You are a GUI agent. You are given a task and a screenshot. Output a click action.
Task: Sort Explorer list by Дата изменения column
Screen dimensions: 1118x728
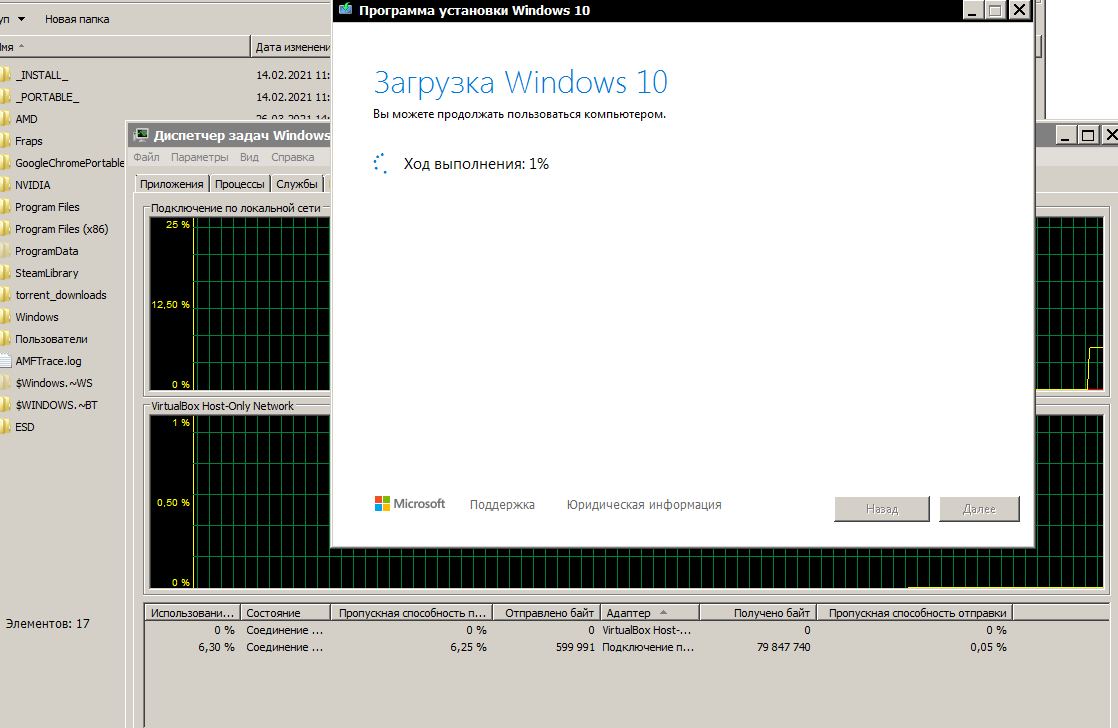tap(292, 47)
